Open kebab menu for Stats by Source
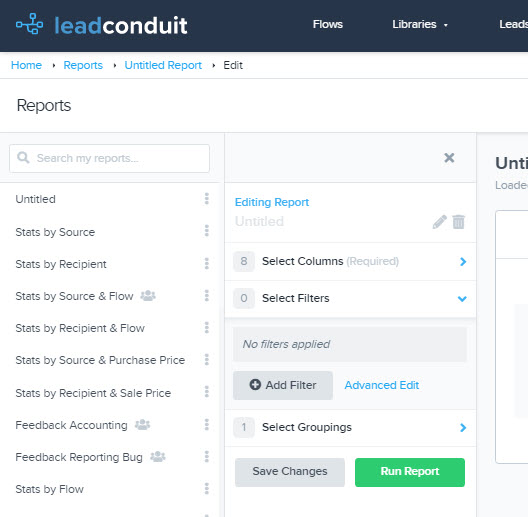The width and height of the screenshot is (528, 517). pos(207,231)
